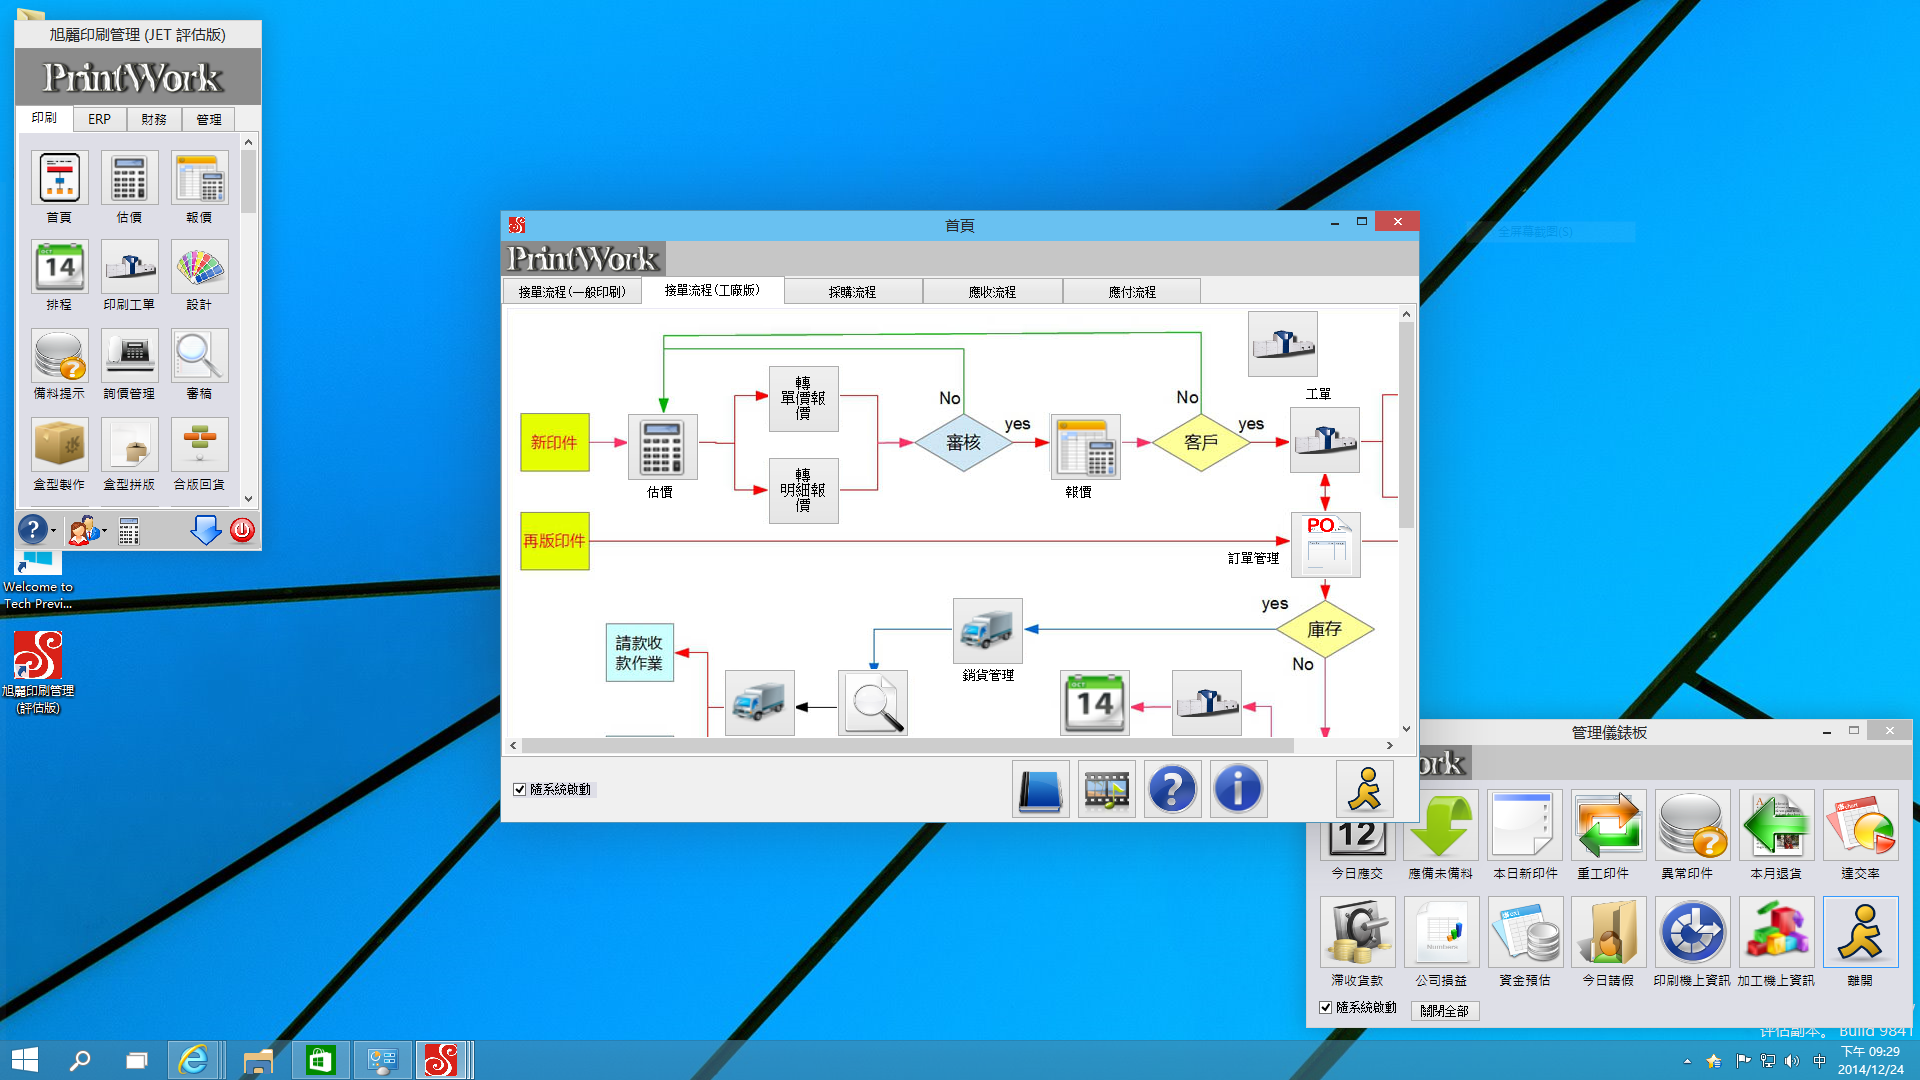Viewport: 1920px width, 1080px height.
Task: Open 銷貨管理 truck icon in flowchart
Action: point(987,631)
